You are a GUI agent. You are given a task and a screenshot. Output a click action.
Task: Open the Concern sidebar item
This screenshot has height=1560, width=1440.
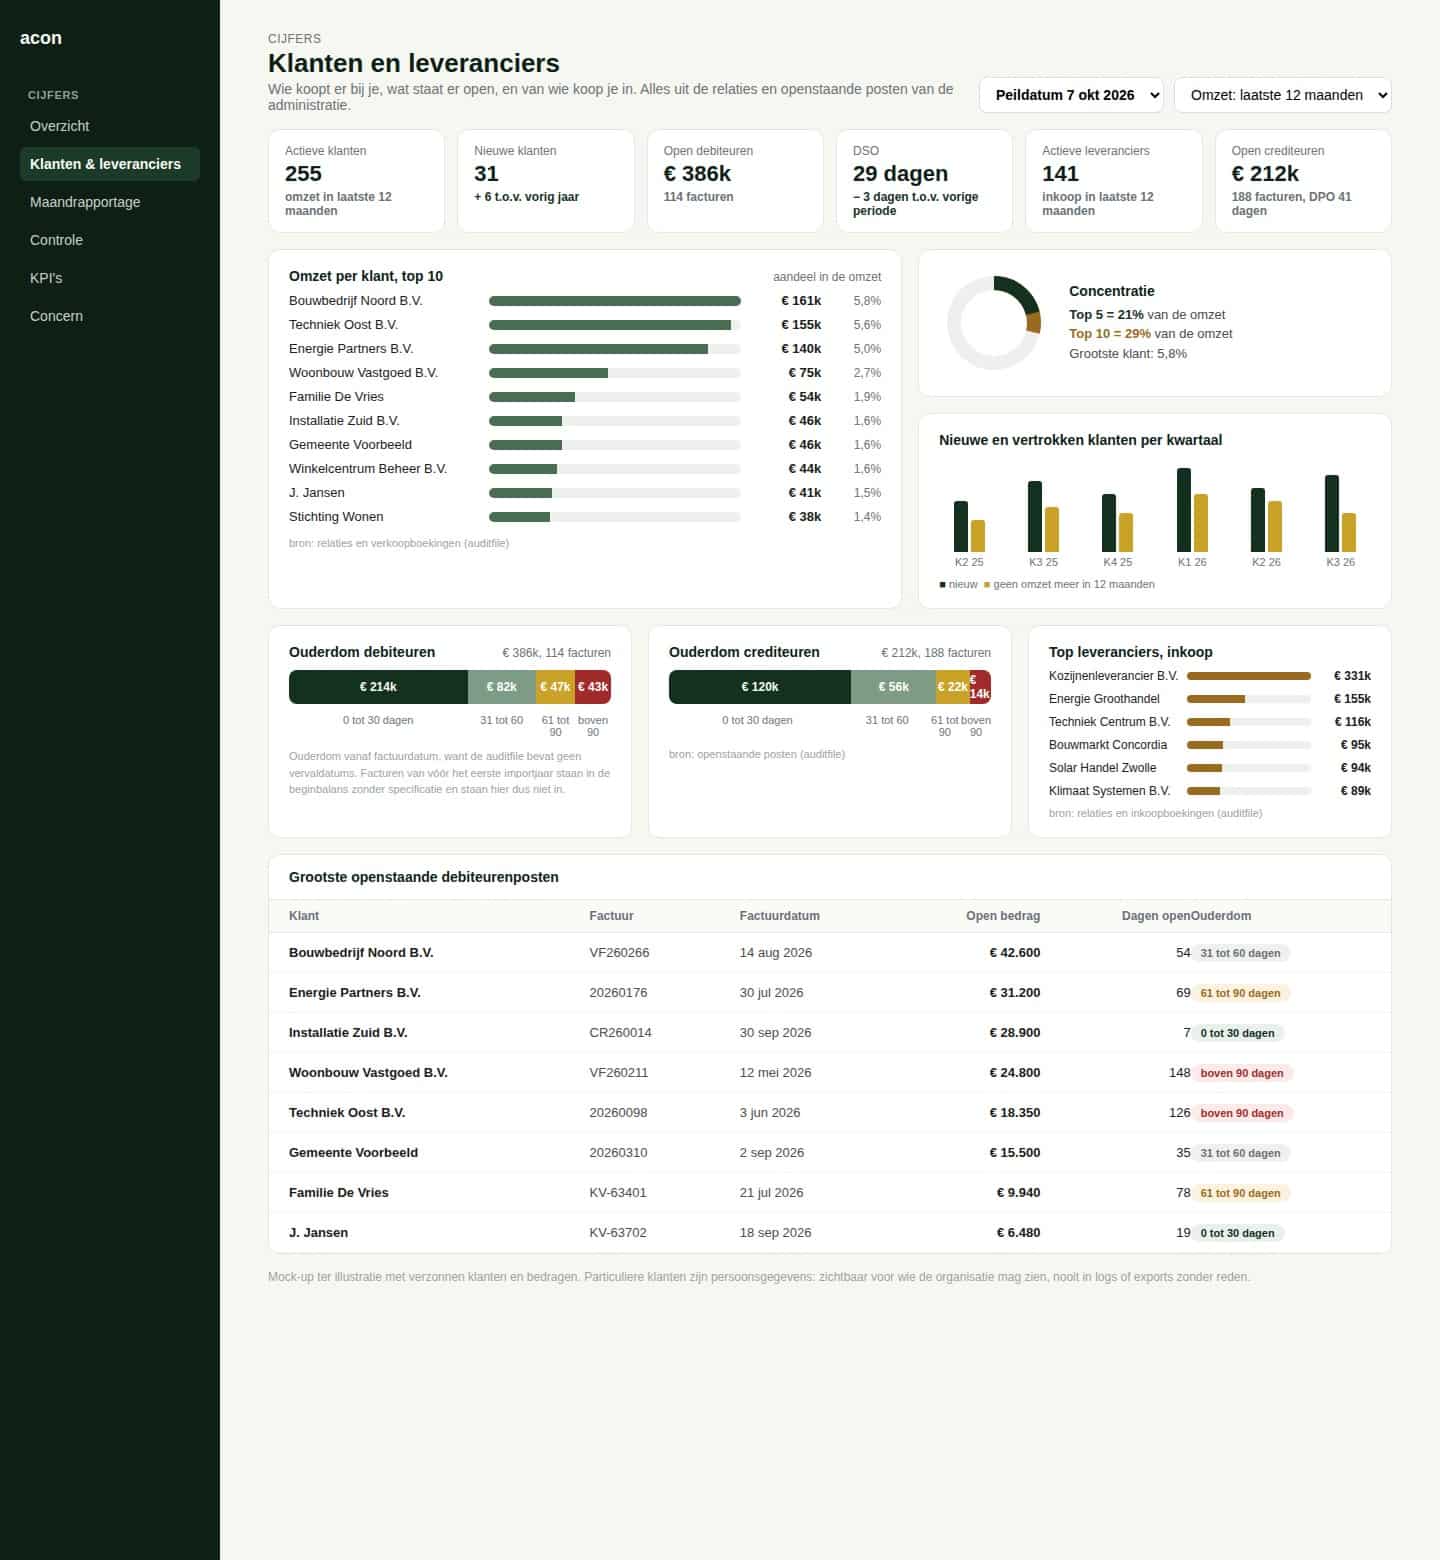(x=110, y=316)
